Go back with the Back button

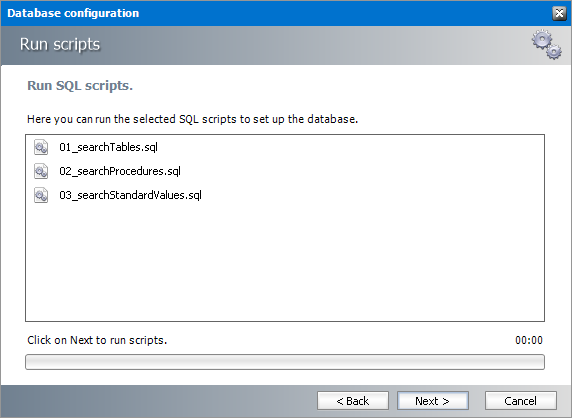coord(353,401)
